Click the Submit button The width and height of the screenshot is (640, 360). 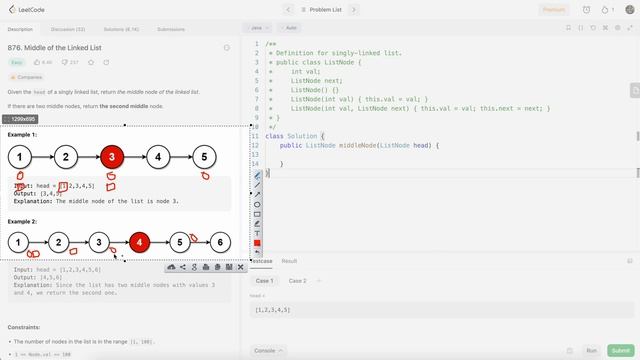click(620, 351)
